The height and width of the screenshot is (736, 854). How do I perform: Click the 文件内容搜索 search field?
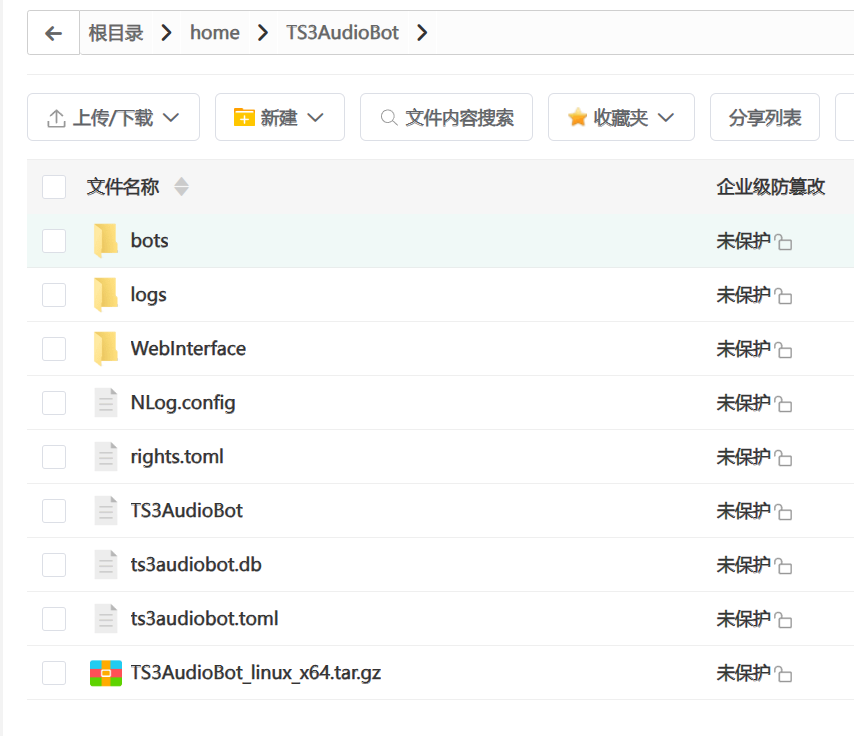(x=446, y=118)
